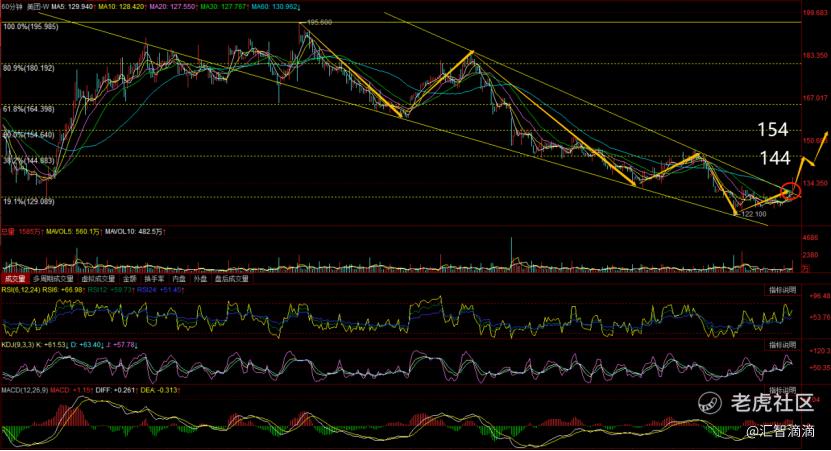The image size is (831, 451).
Task: Click the 19.1%(129.089) Fibonacci level label
Action: (x=29, y=201)
